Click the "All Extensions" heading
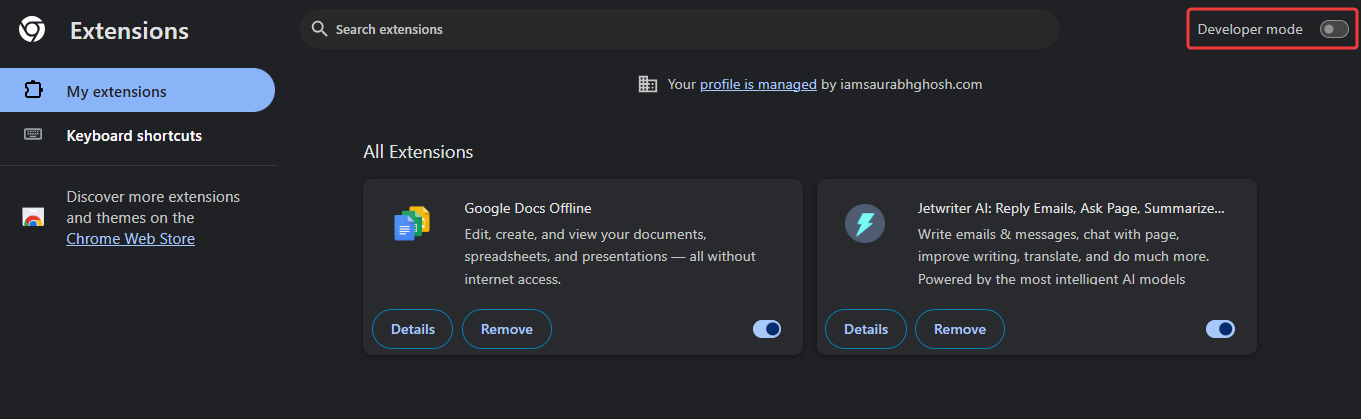Image resolution: width=1361 pixels, height=419 pixels. (418, 152)
